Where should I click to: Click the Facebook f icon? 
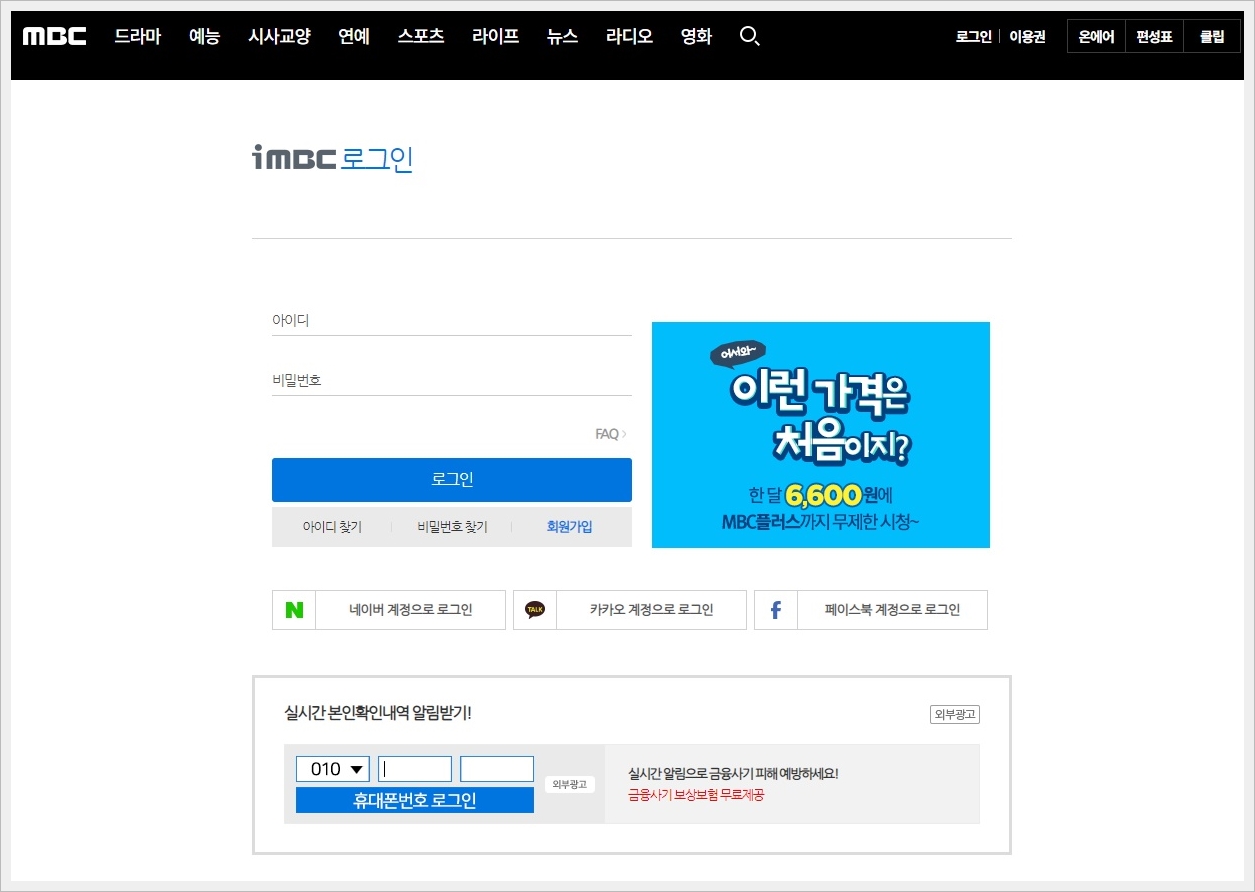(776, 610)
